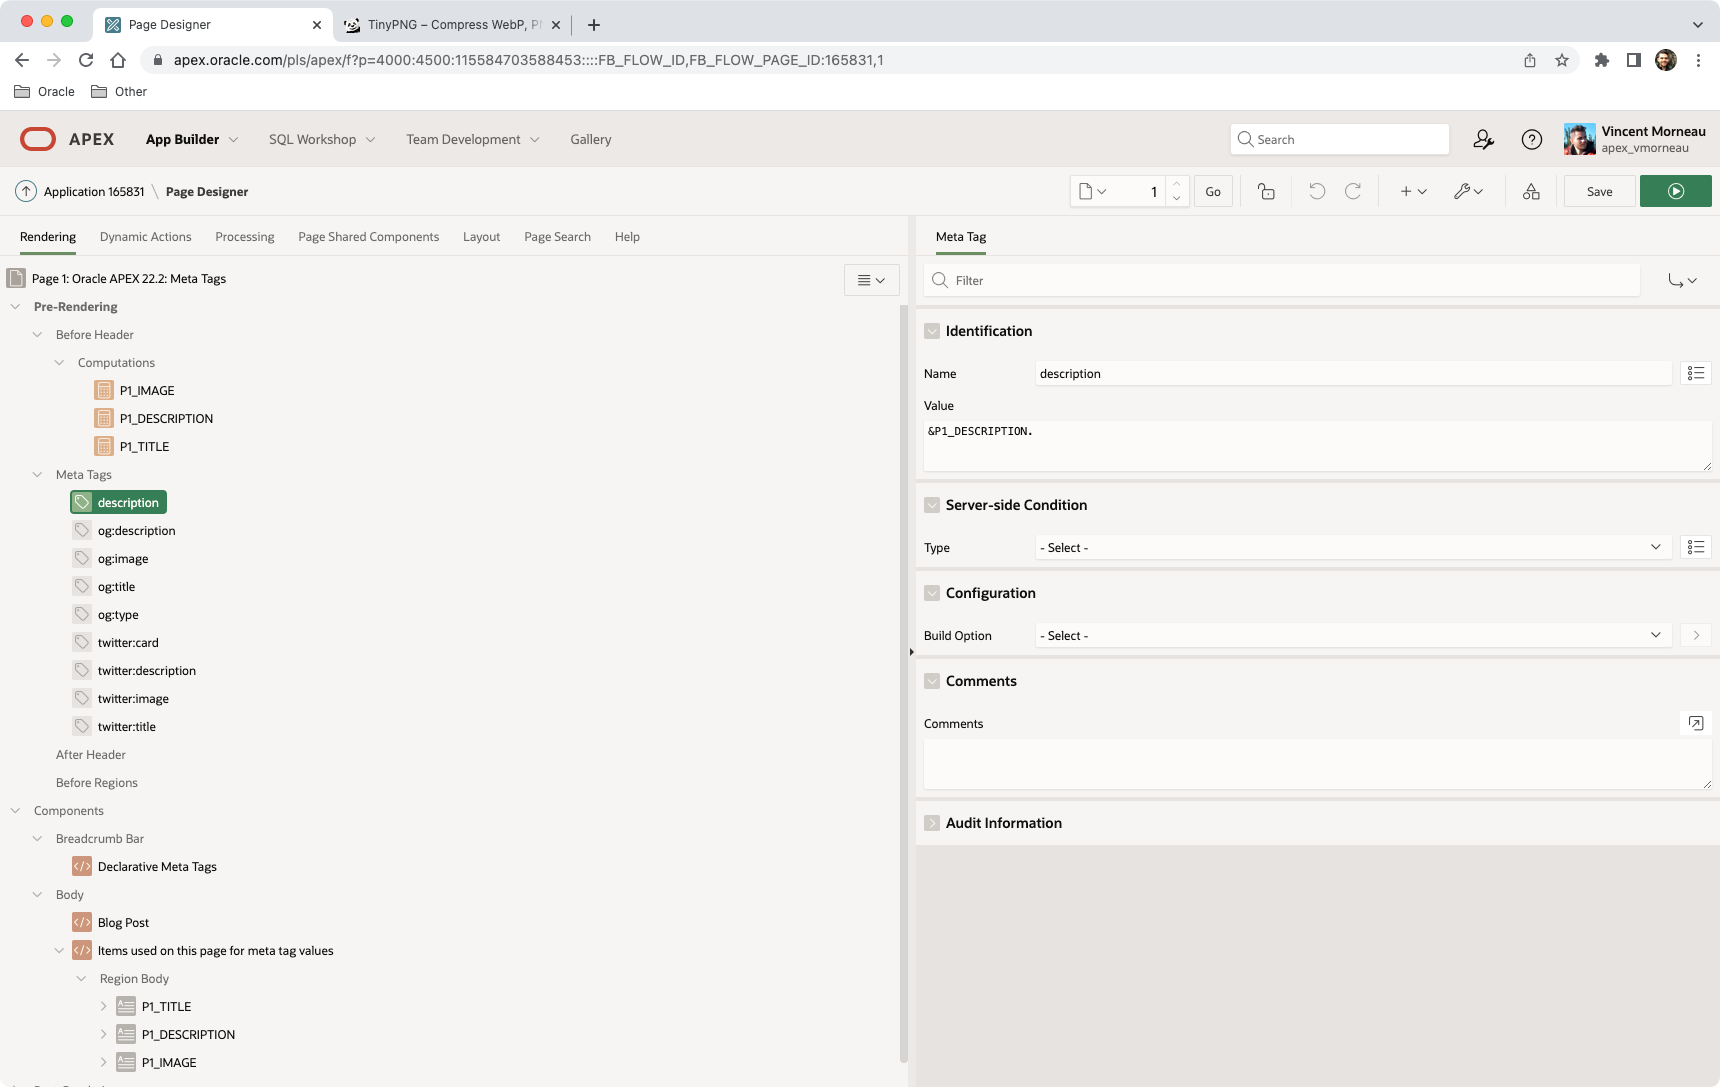1720x1087 pixels.
Task: Reload the page with the refresh icon
Action: tap(86, 60)
